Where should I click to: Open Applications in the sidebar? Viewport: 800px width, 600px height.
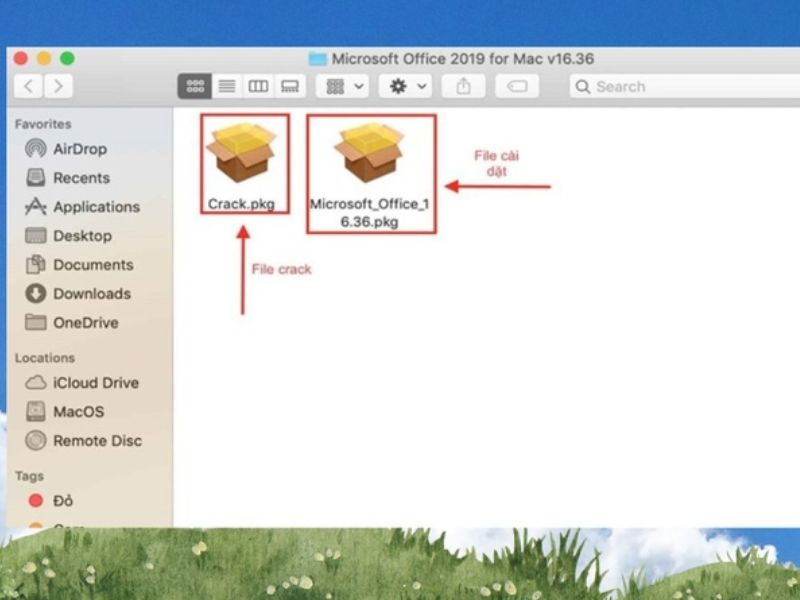point(83,207)
